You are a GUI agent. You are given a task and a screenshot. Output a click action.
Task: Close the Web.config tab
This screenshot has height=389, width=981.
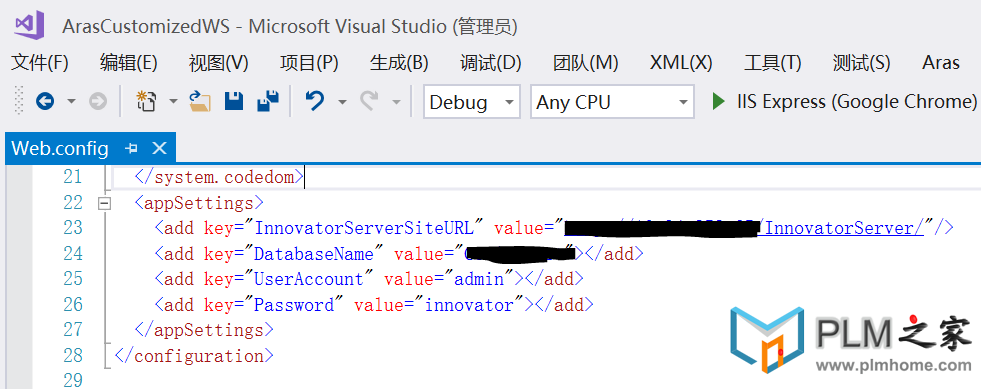[x=160, y=148]
